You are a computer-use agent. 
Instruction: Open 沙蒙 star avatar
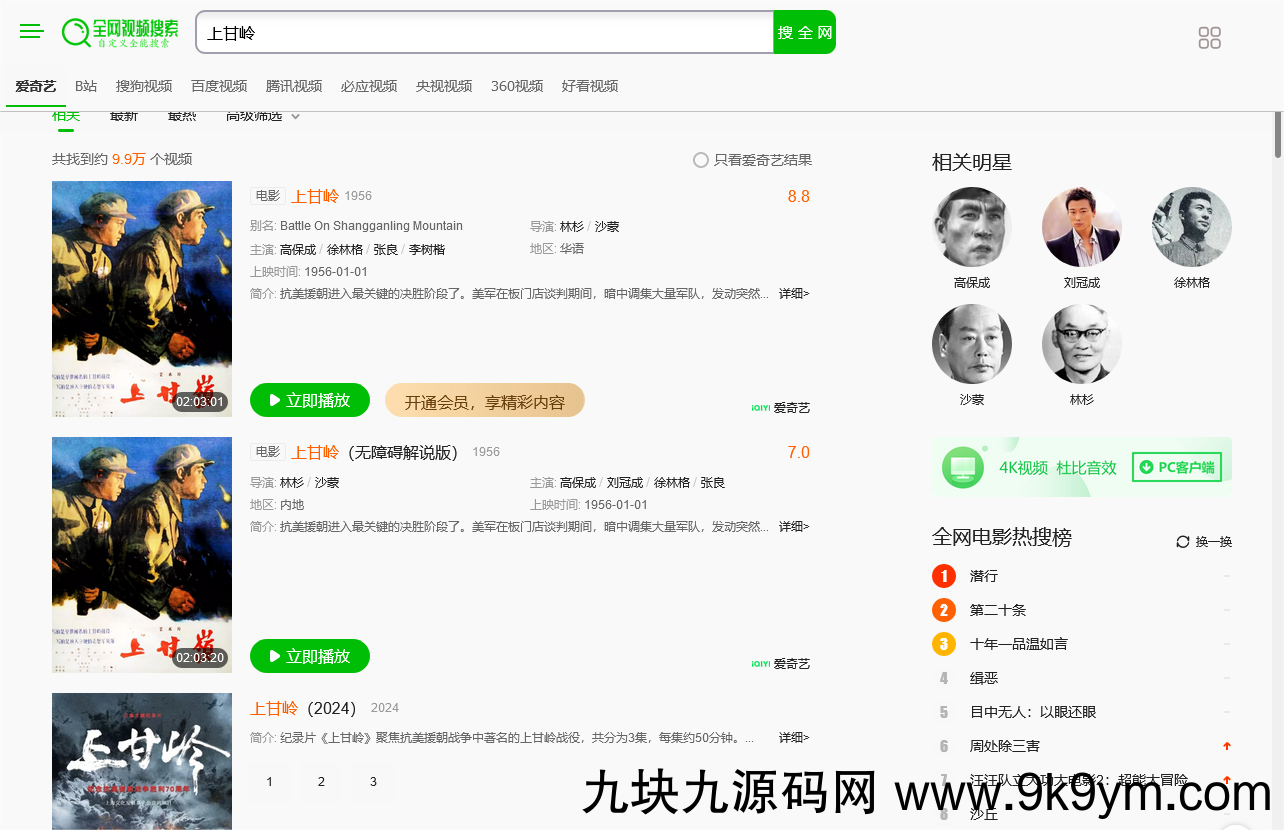coord(972,344)
